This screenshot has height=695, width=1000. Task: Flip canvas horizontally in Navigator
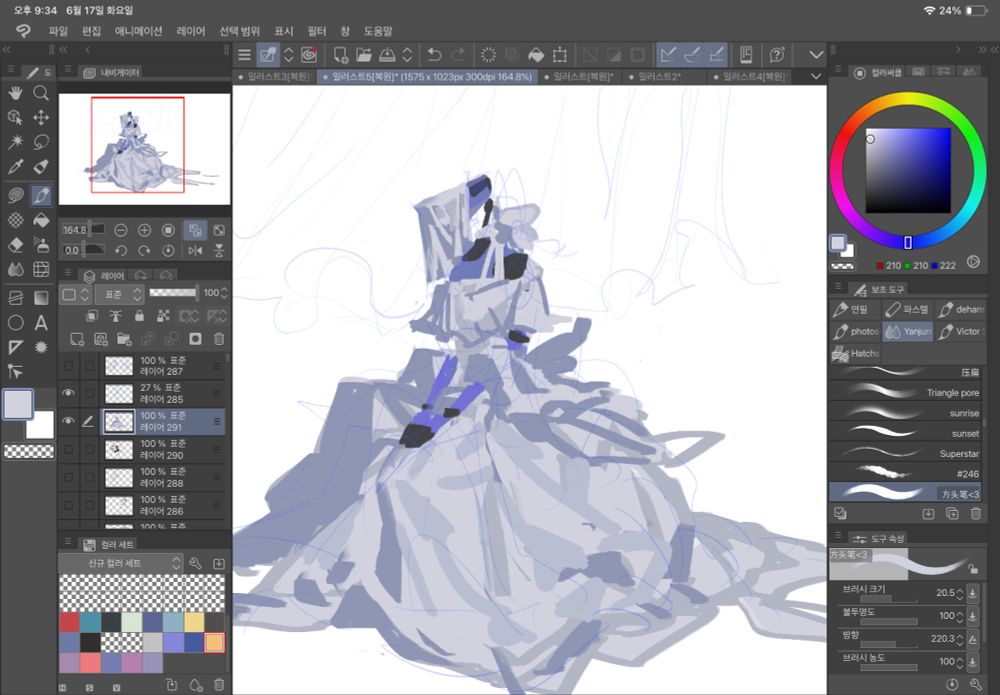195,251
